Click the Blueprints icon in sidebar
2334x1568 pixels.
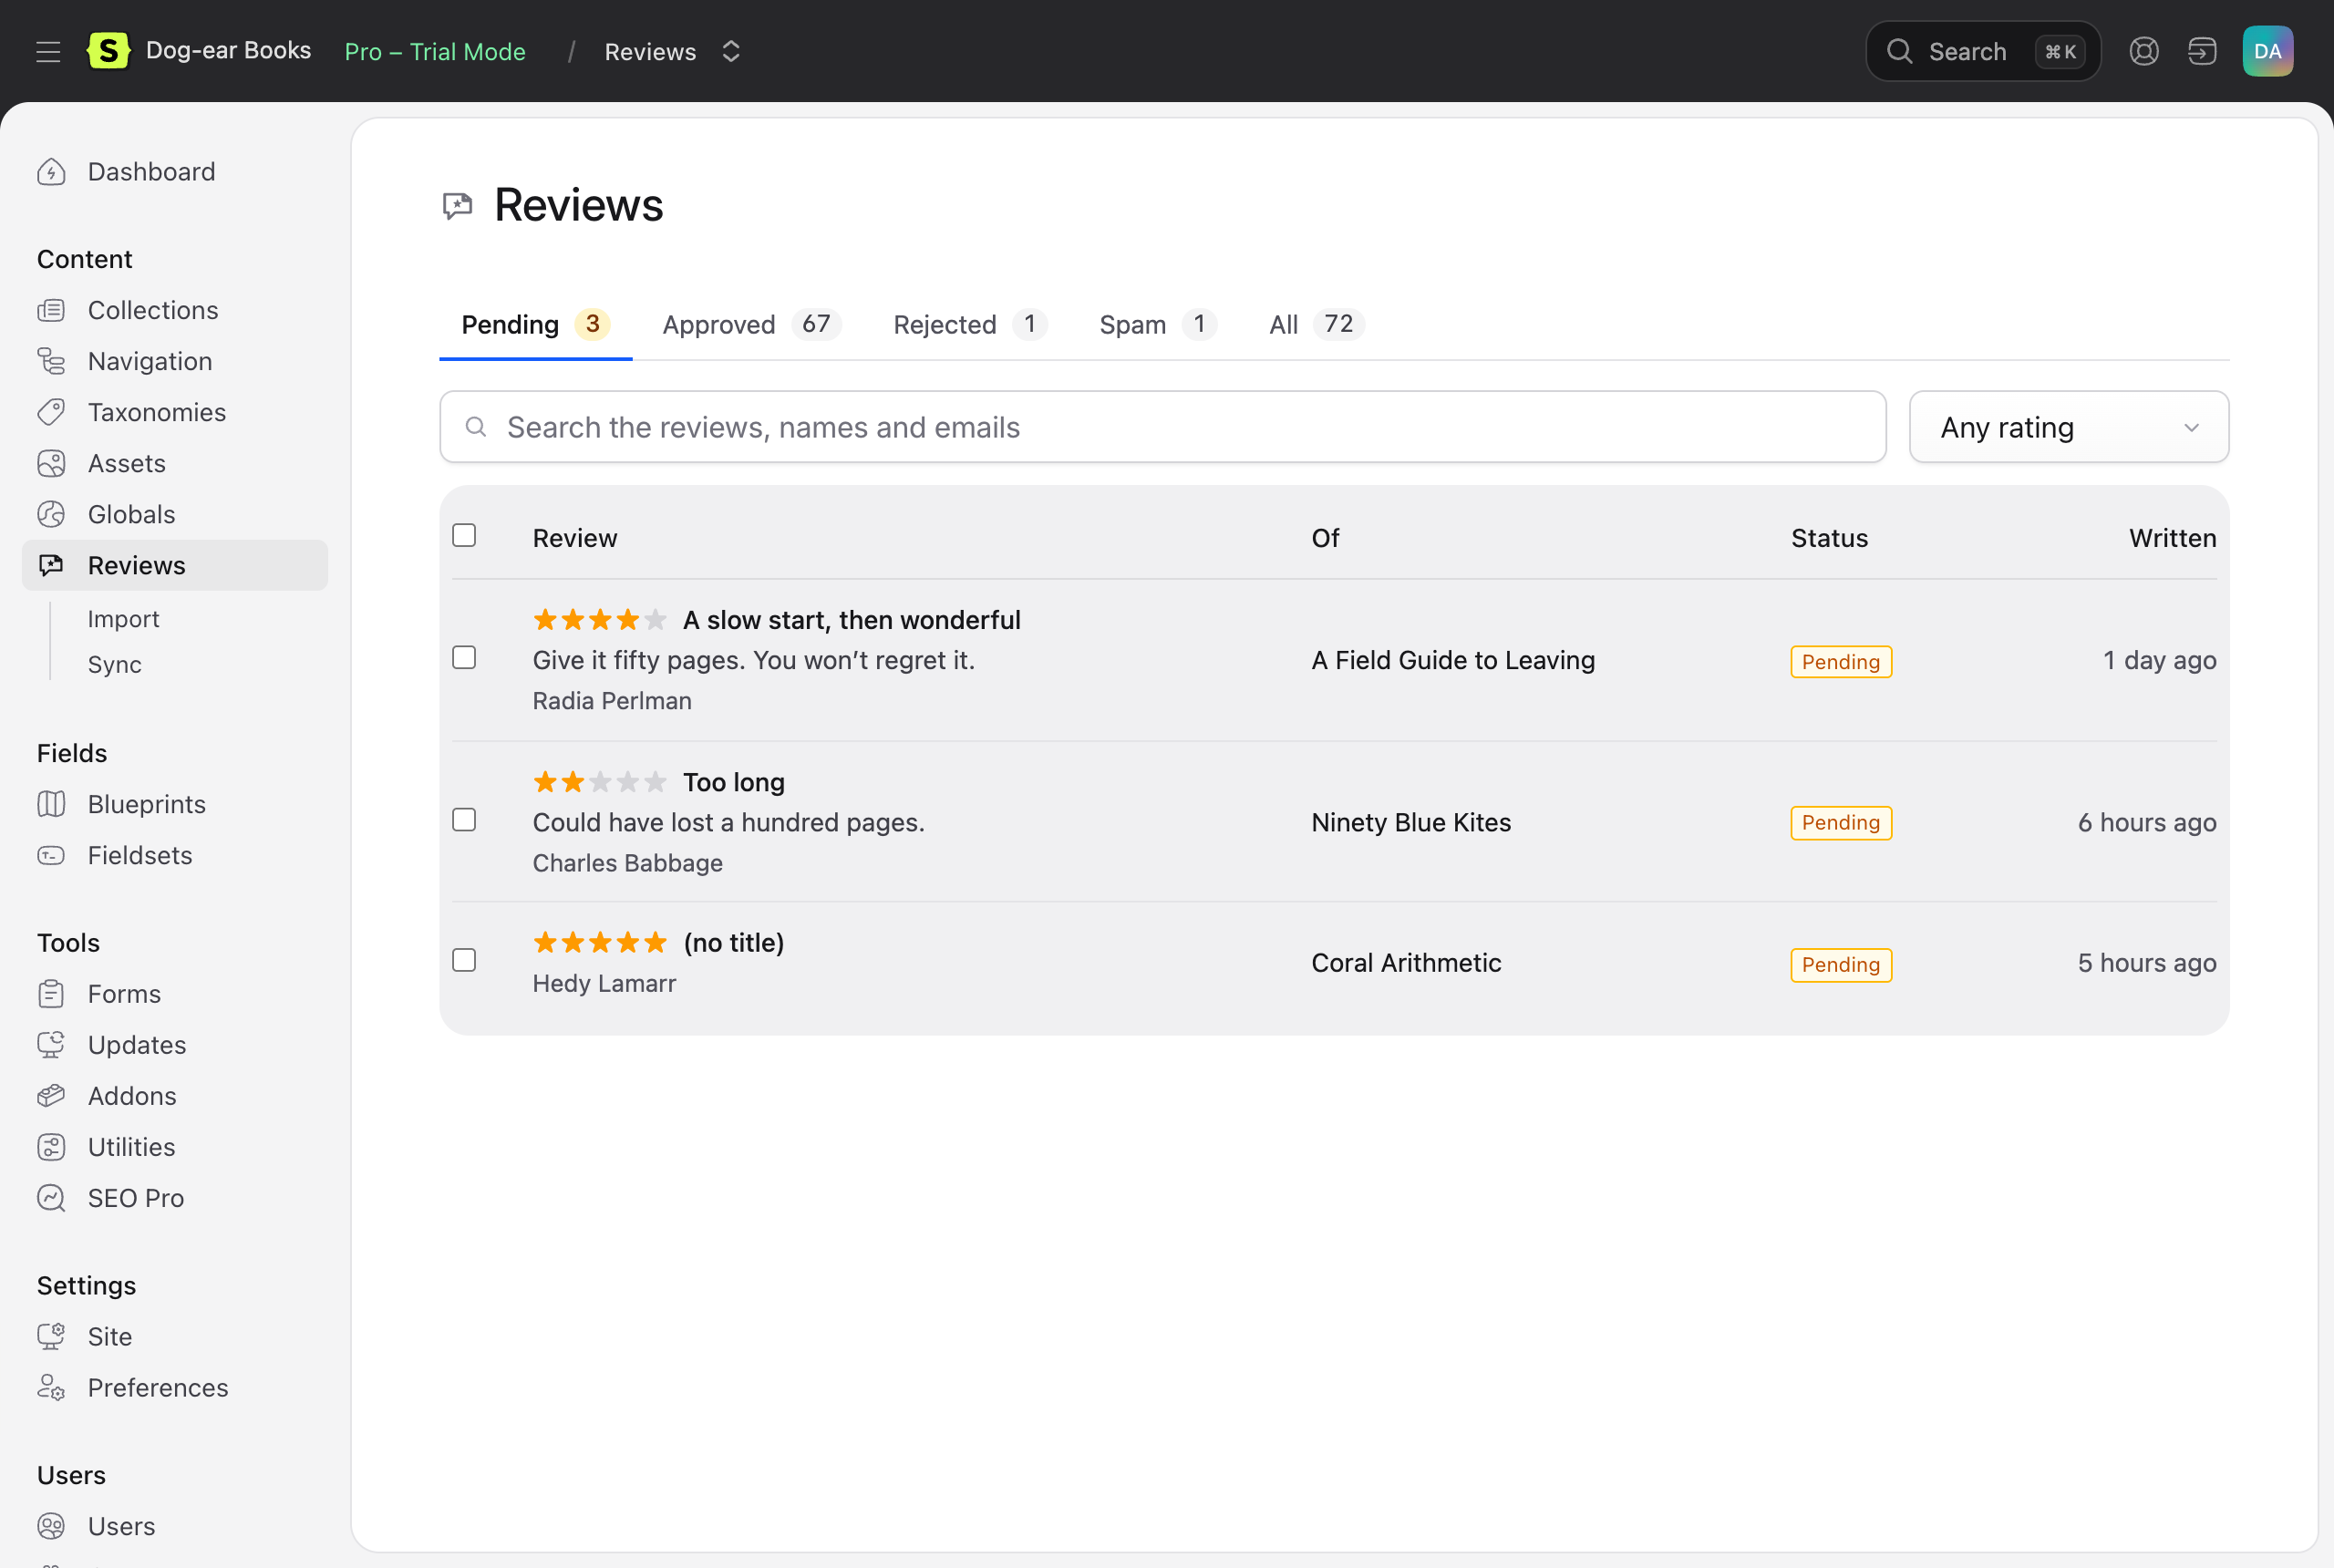pos(51,804)
